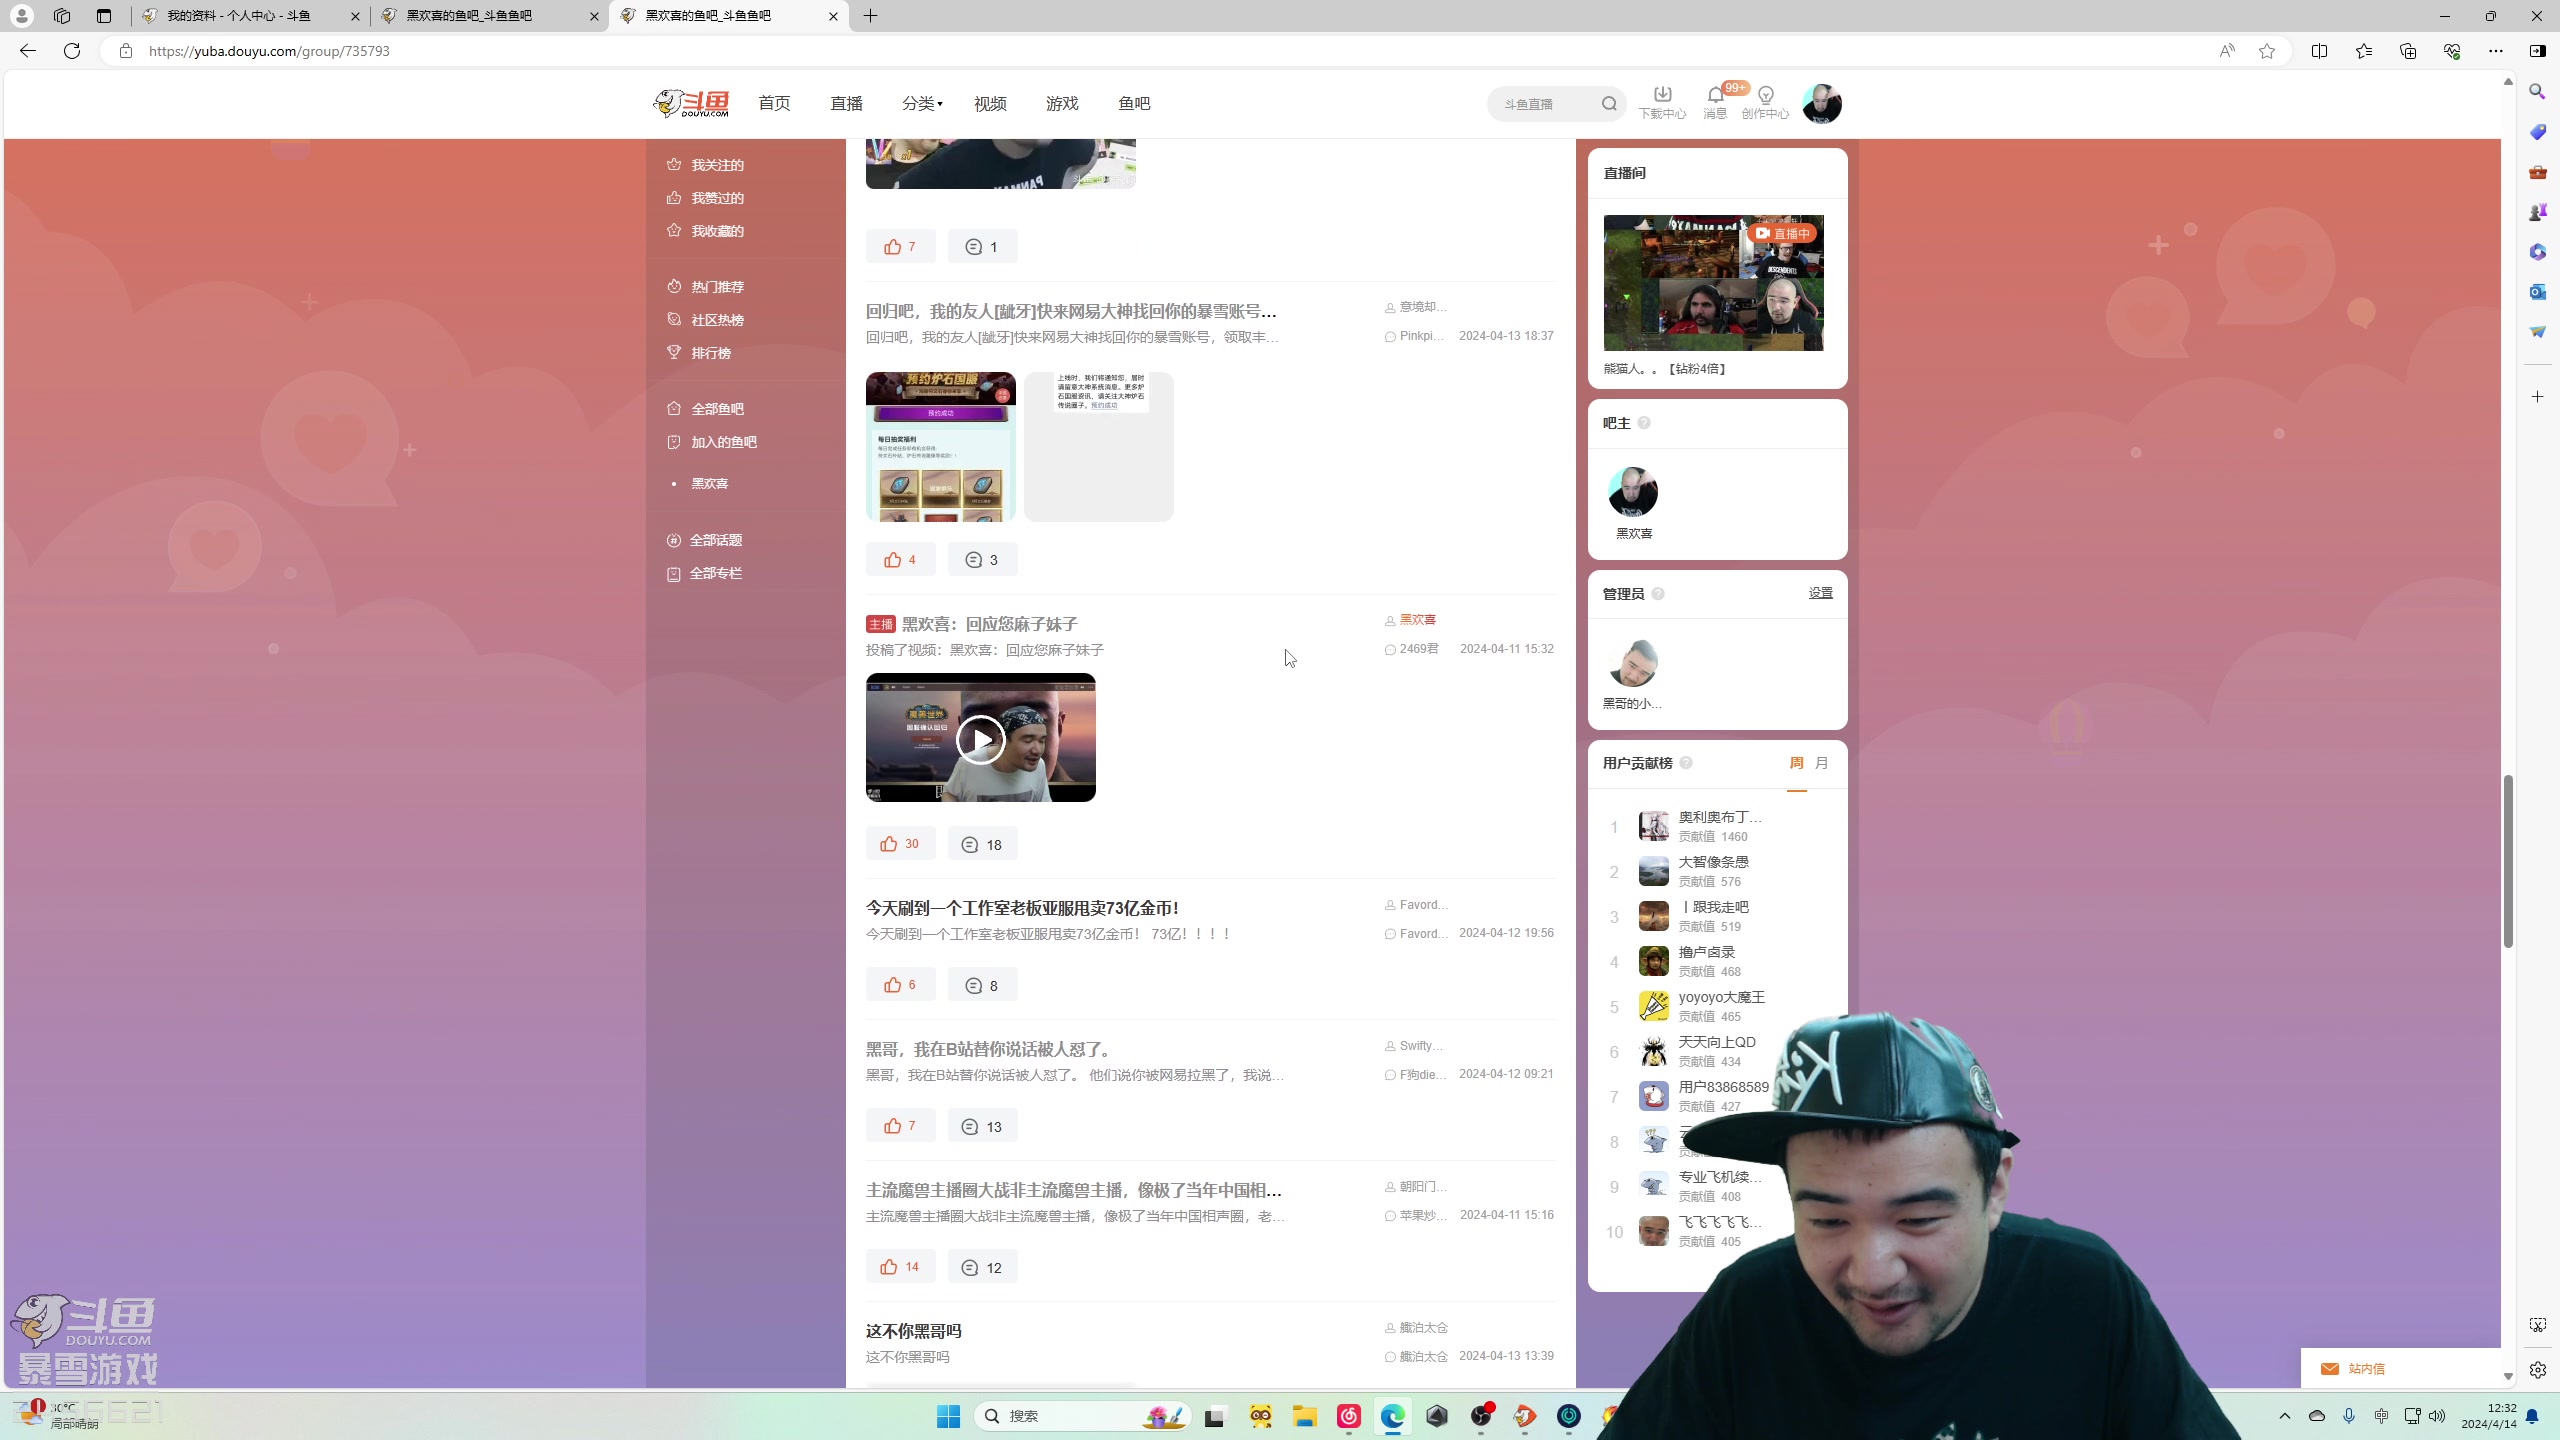The image size is (2560, 1440).
Task: Click help icon next to 用户贡献榜
Action: pos(1686,763)
